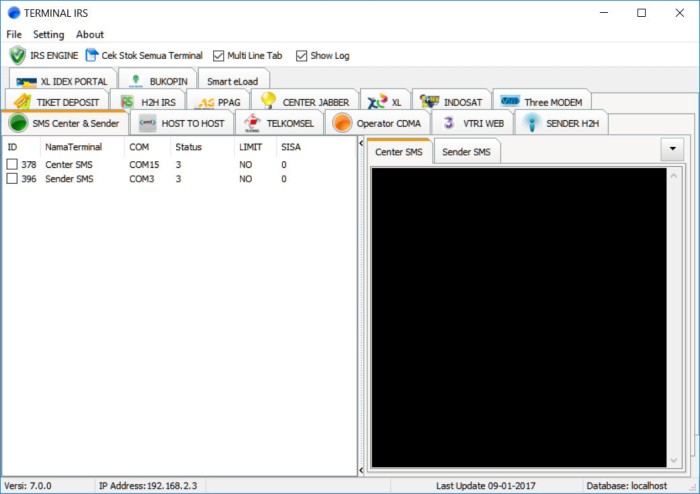This screenshot has width=700, height=494.
Task: Click the Database: localhost status text
Action: (627, 486)
